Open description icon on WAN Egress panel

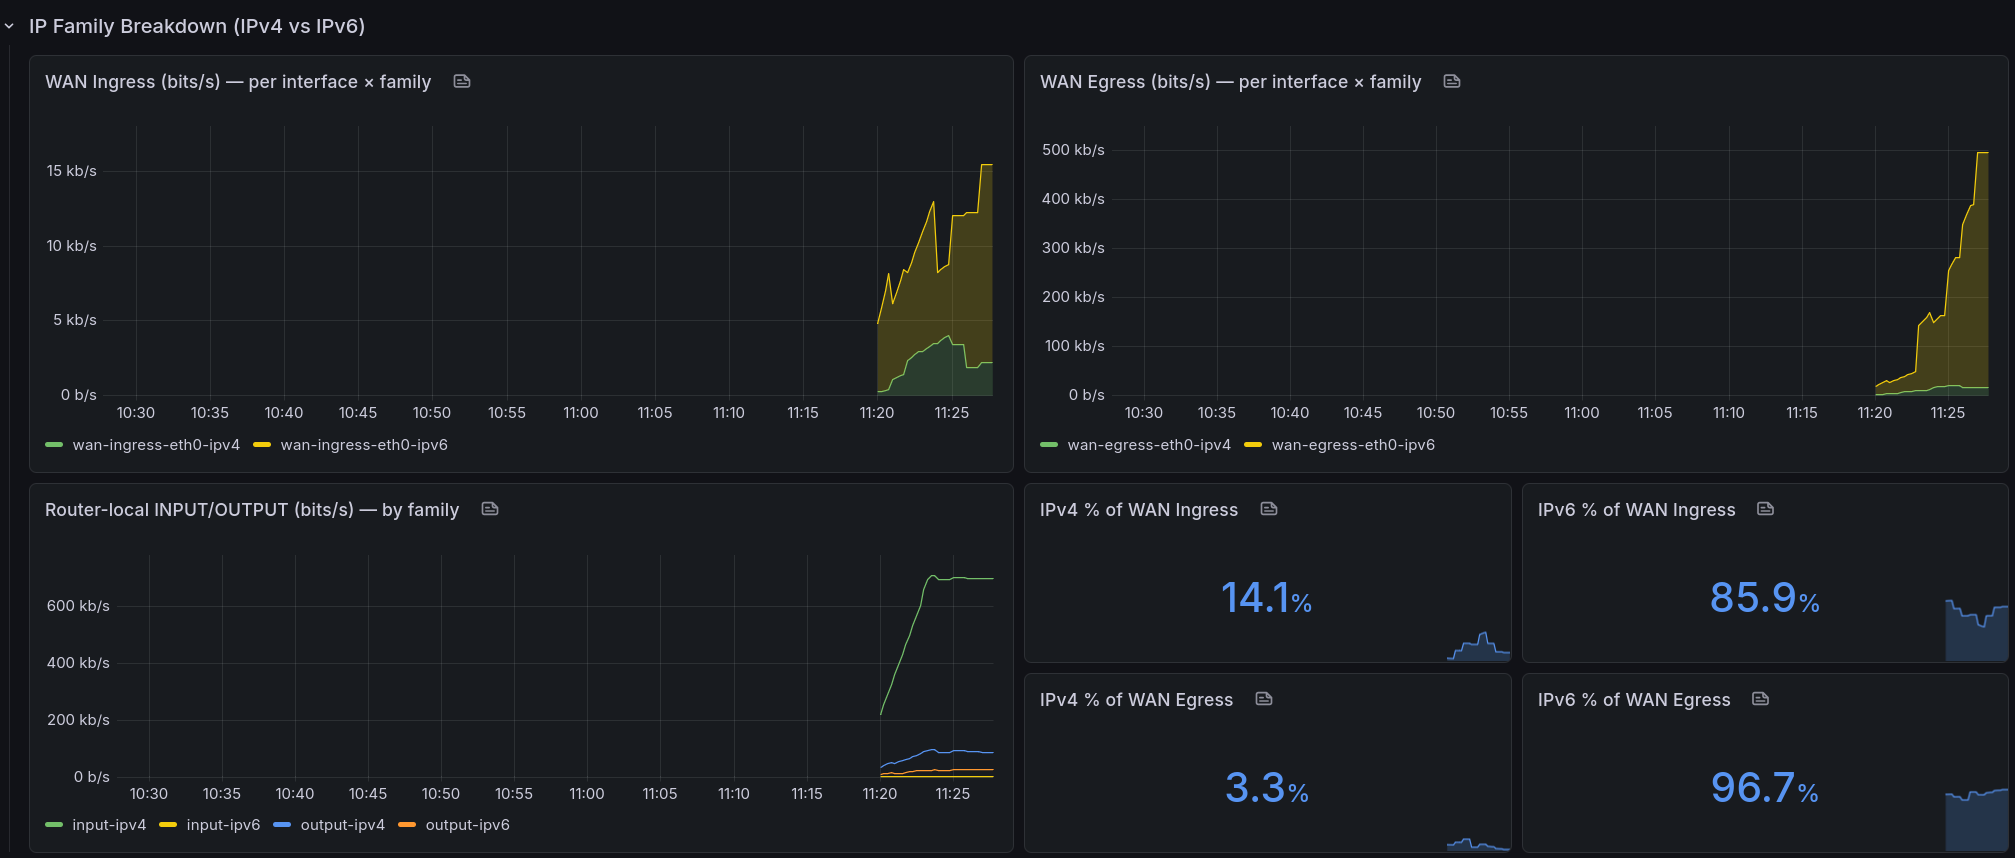click(x=1452, y=81)
